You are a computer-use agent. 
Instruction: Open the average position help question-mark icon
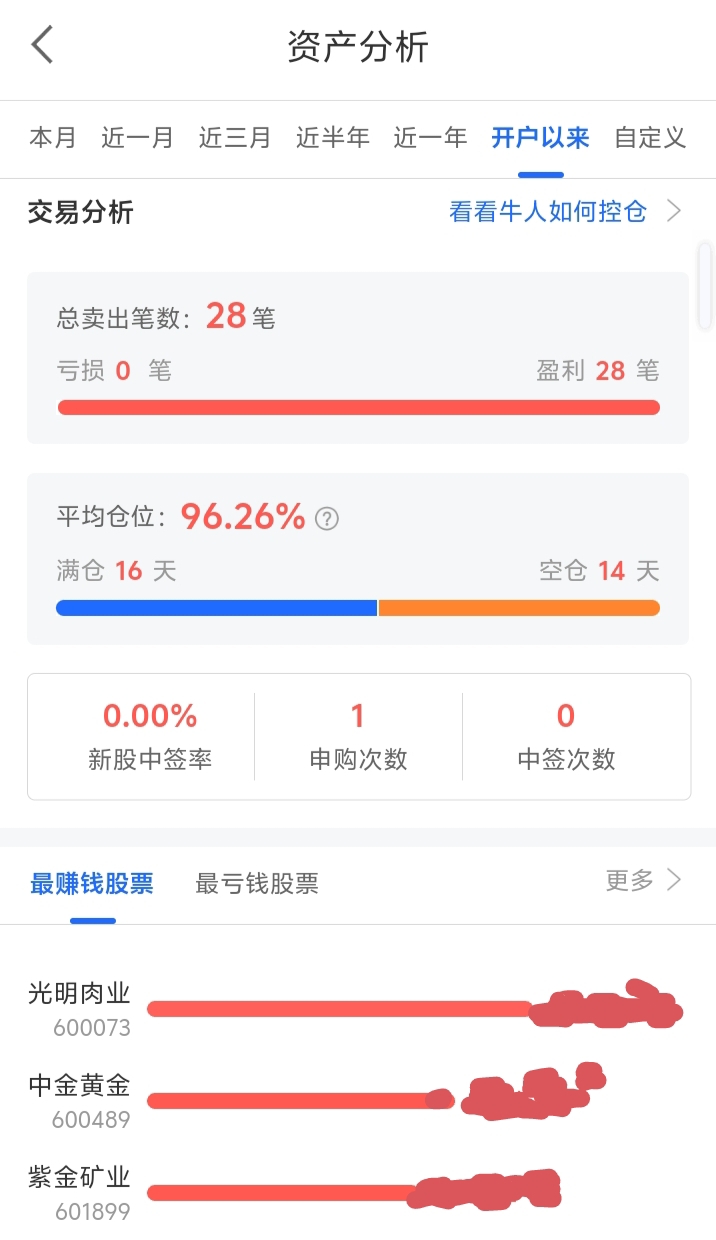coord(327,519)
